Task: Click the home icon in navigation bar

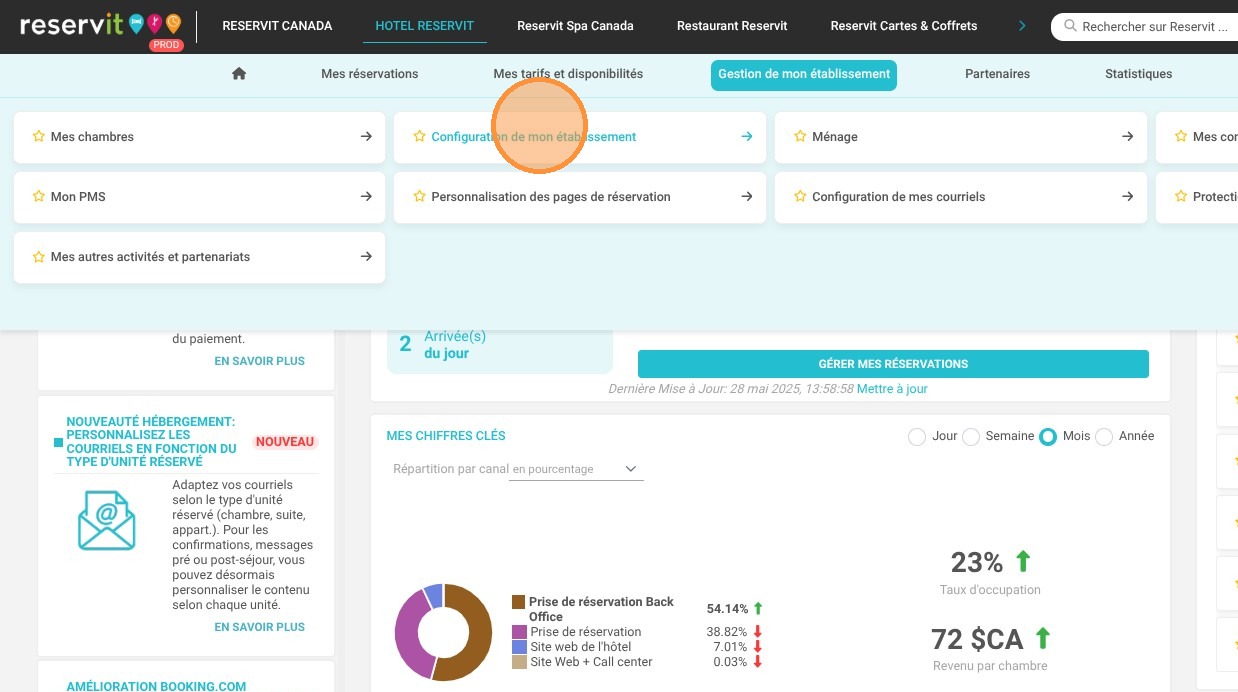Action: point(238,74)
